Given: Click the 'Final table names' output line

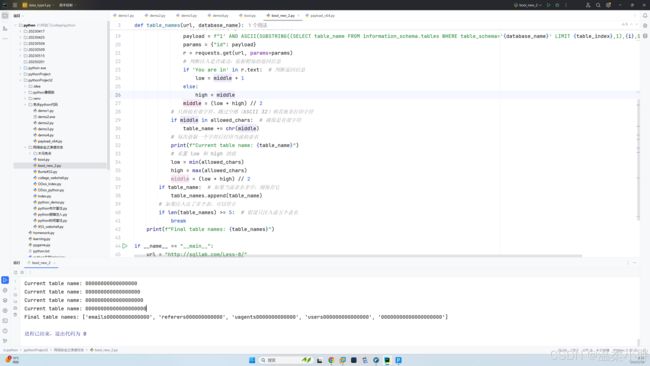Looking at the screenshot, I should pos(236,317).
